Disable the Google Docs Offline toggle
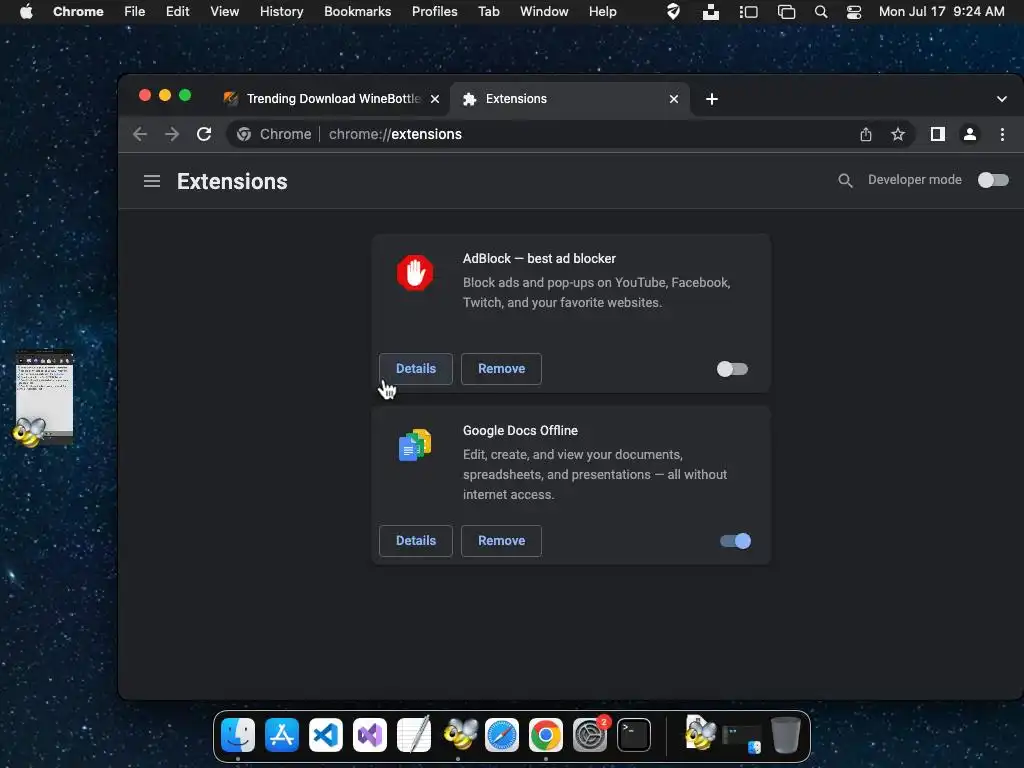This screenshot has width=1024, height=768. pyautogui.click(x=735, y=541)
